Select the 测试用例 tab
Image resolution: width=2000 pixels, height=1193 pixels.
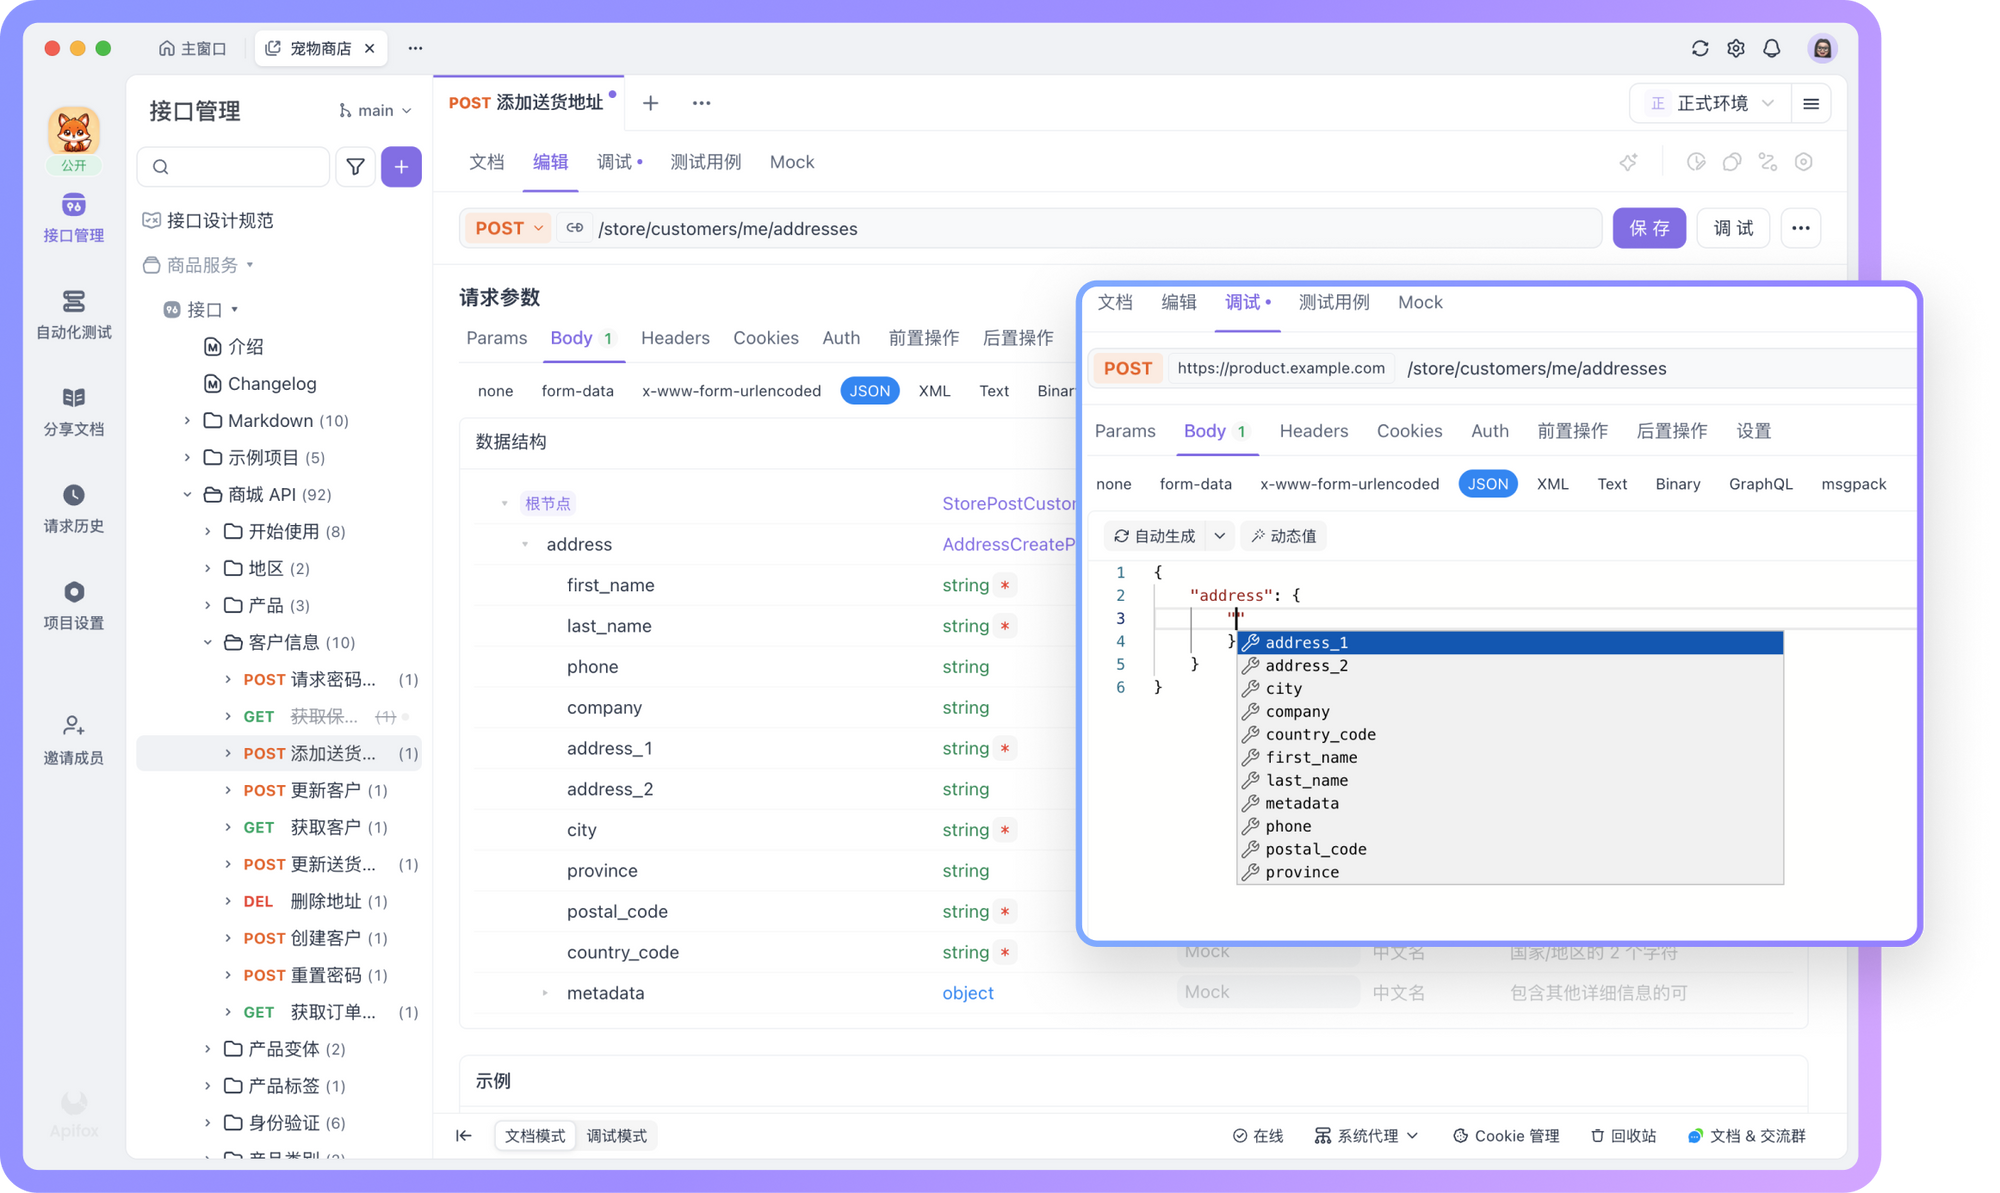(x=705, y=161)
